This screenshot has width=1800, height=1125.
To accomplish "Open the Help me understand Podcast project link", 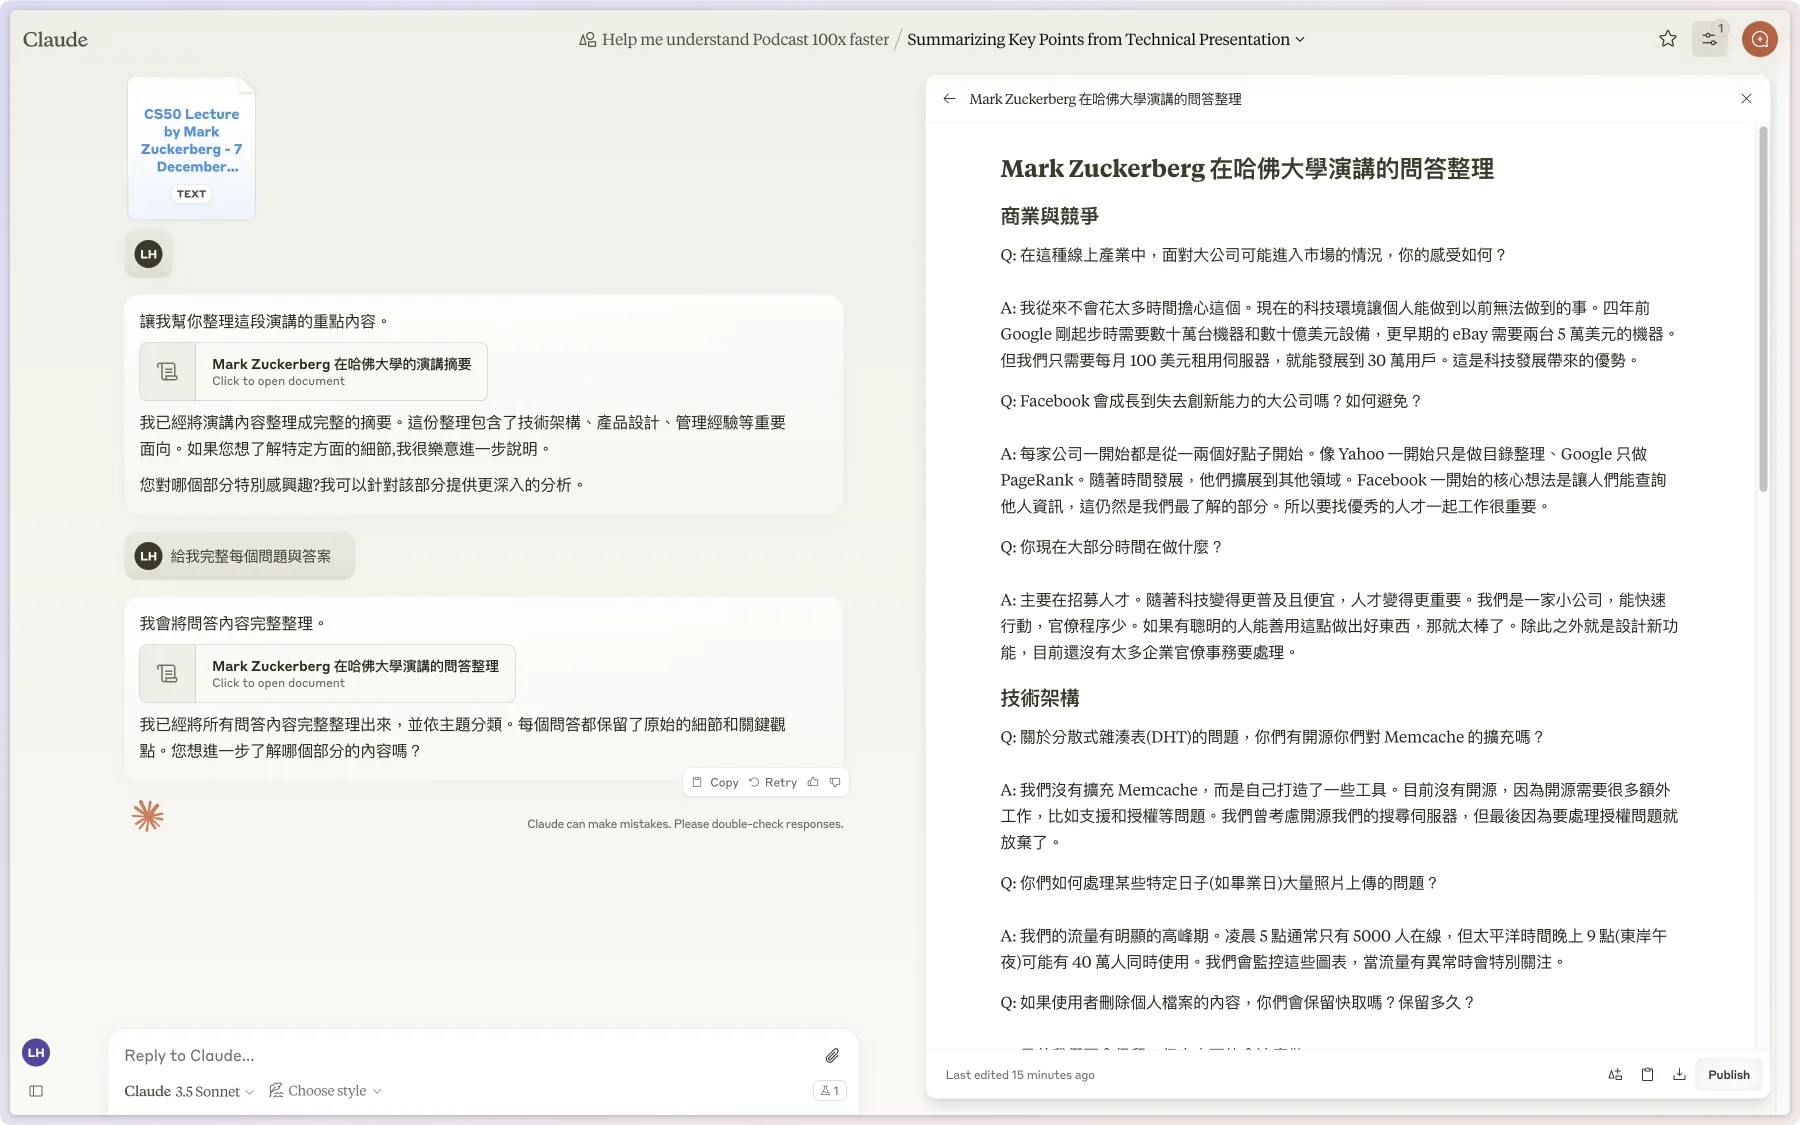I will 734,39.
